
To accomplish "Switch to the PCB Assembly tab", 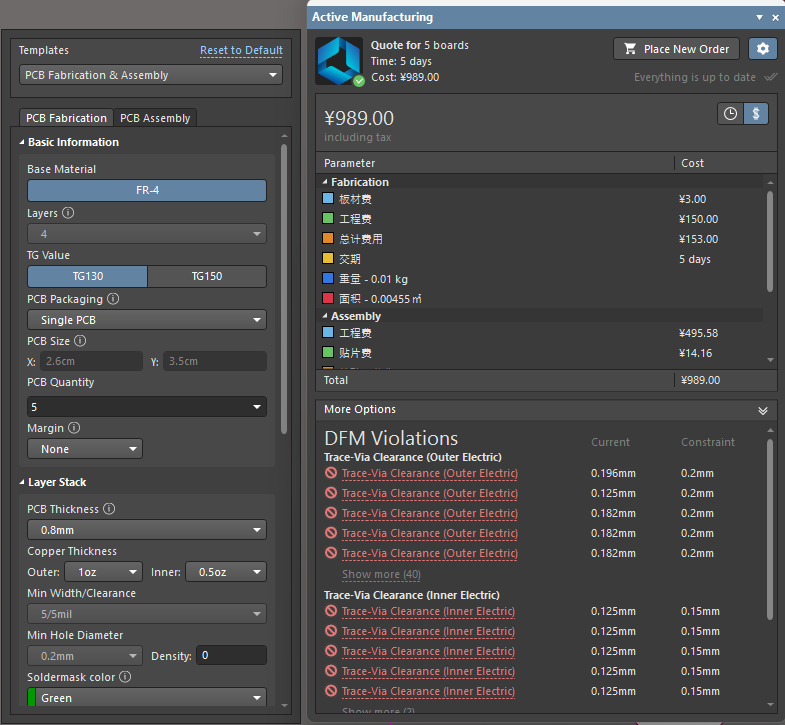I will pos(155,118).
